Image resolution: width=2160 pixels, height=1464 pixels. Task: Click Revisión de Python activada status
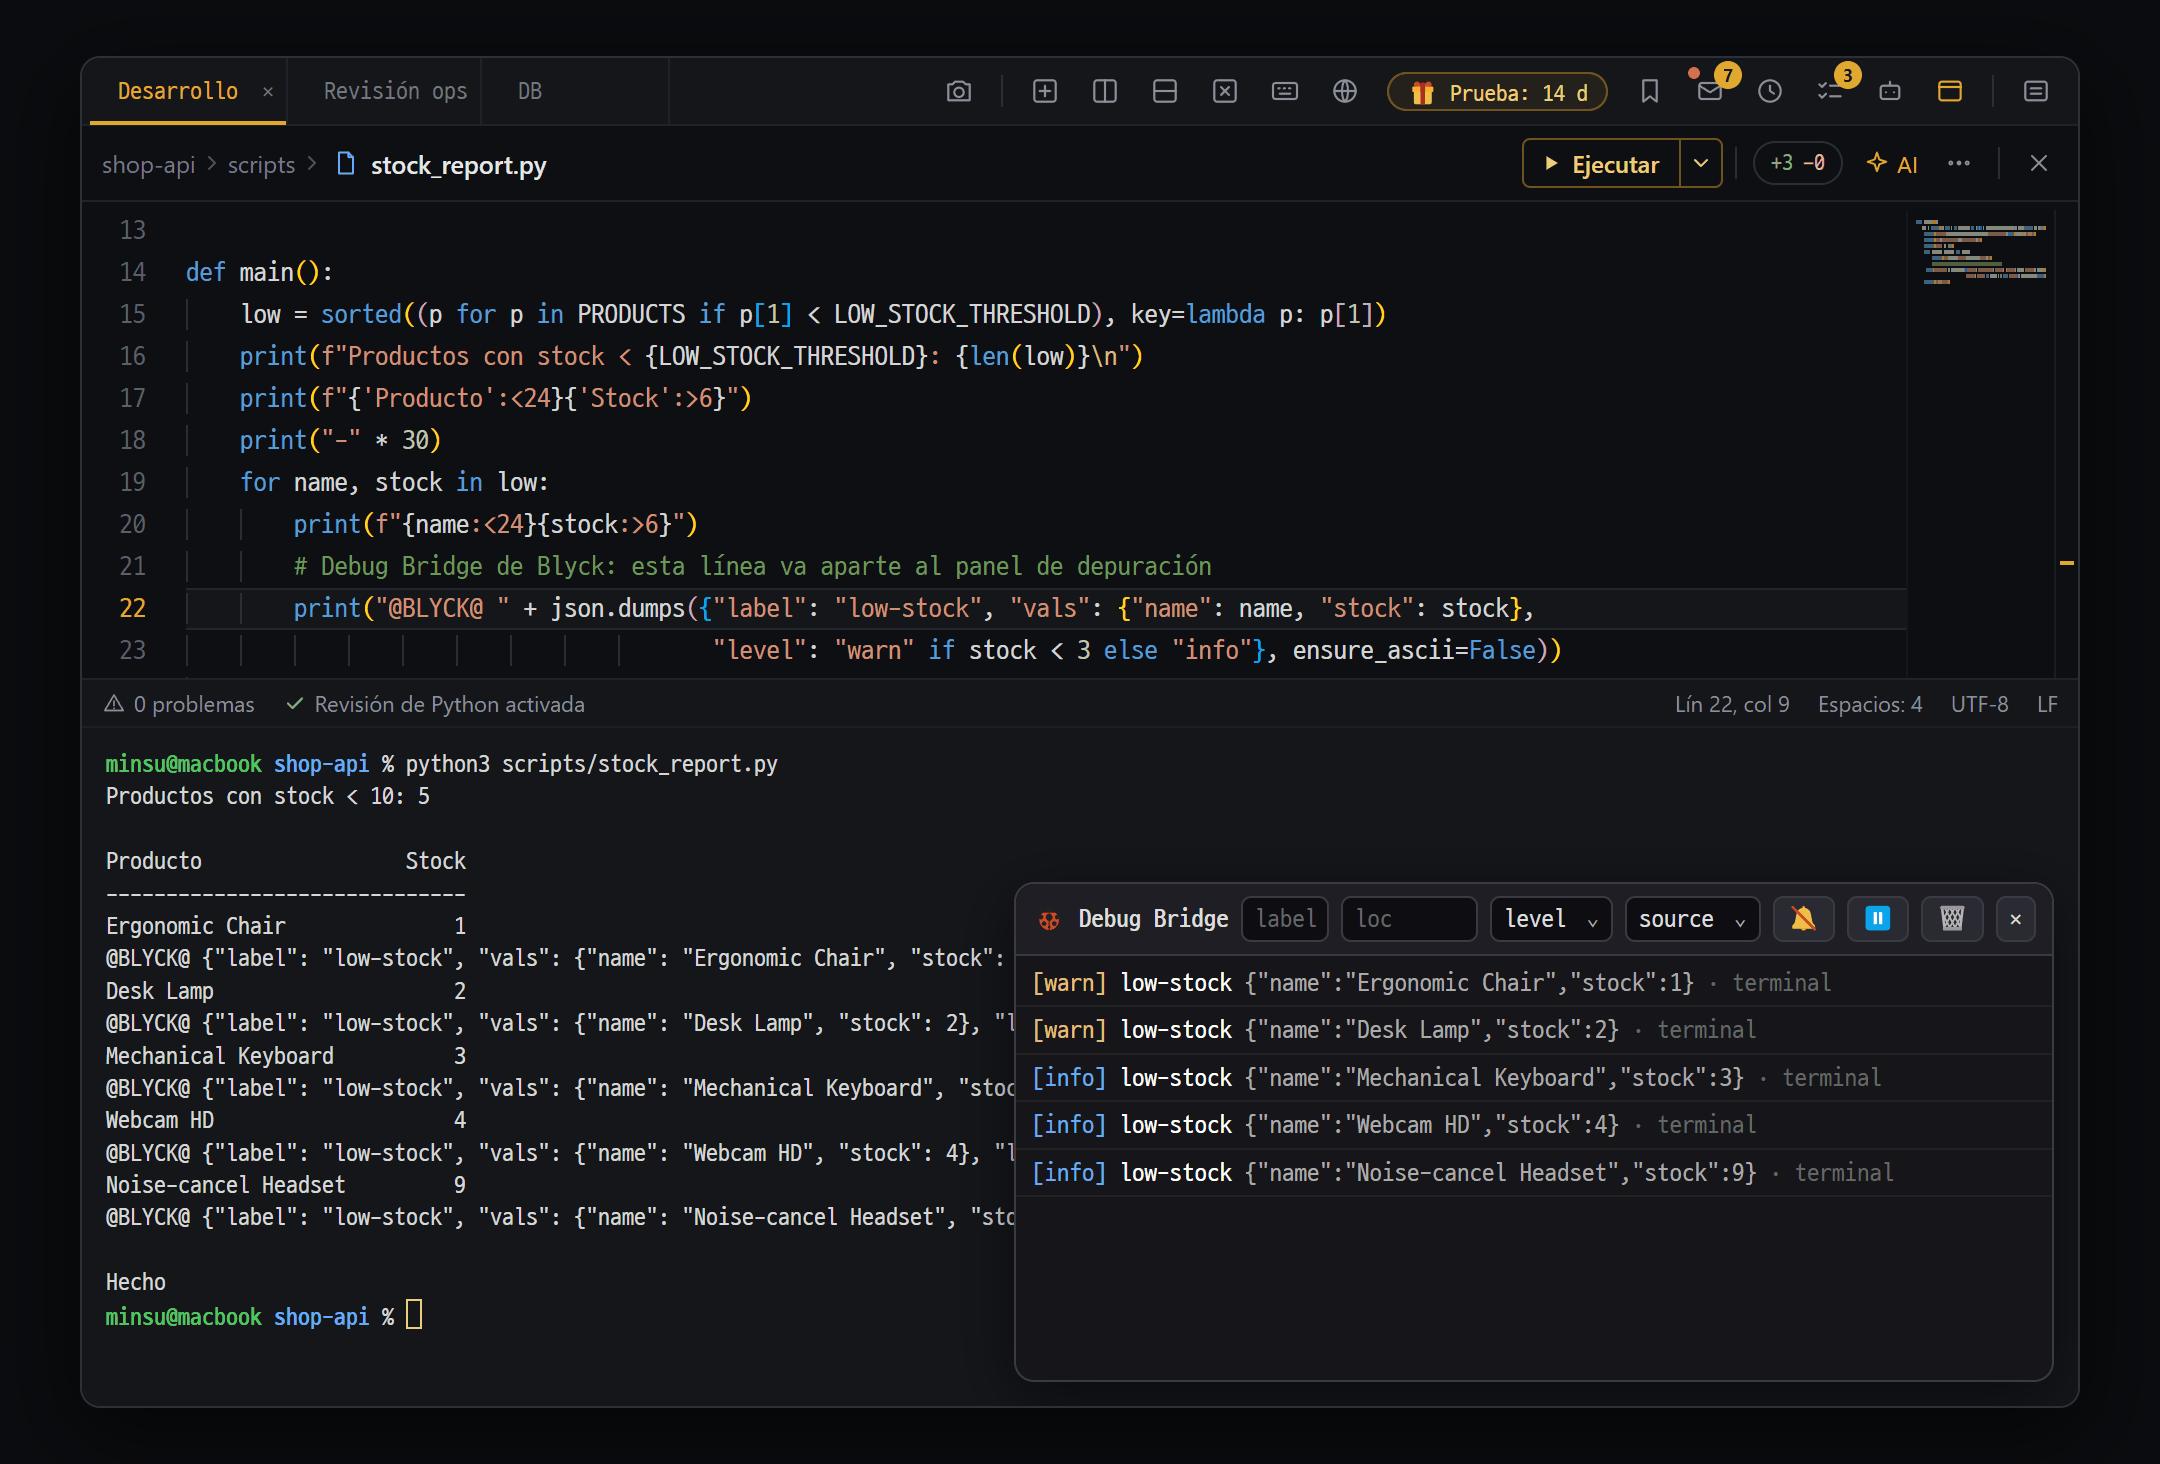435,704
